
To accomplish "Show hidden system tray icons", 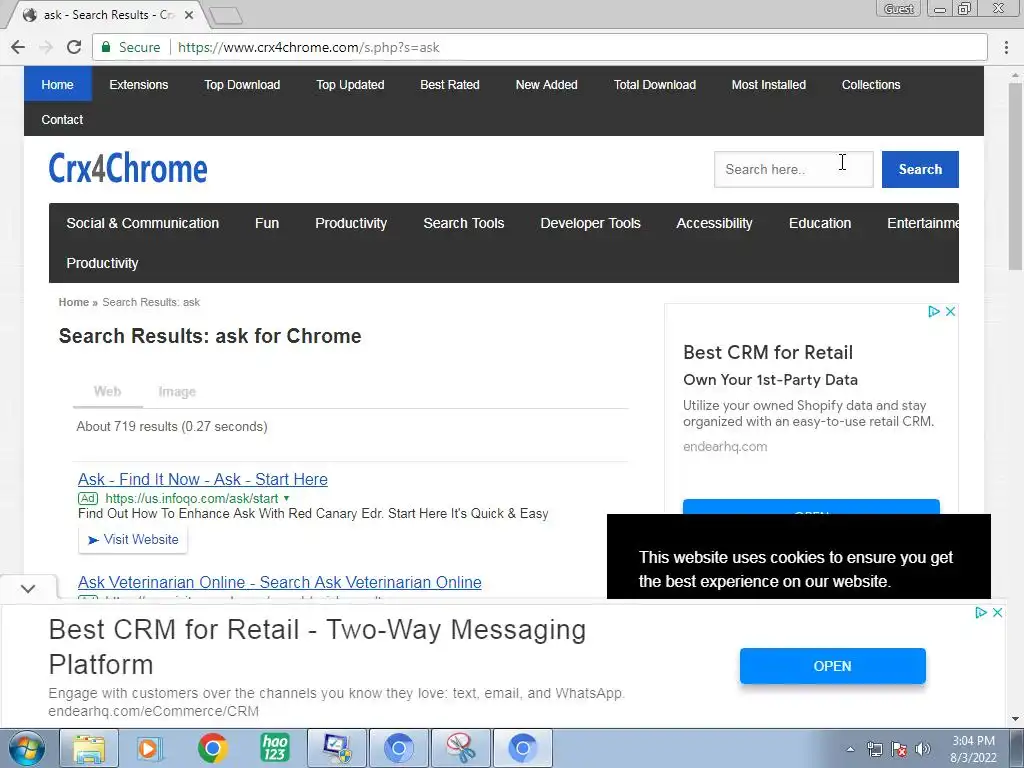I will (x=850, y=749).
